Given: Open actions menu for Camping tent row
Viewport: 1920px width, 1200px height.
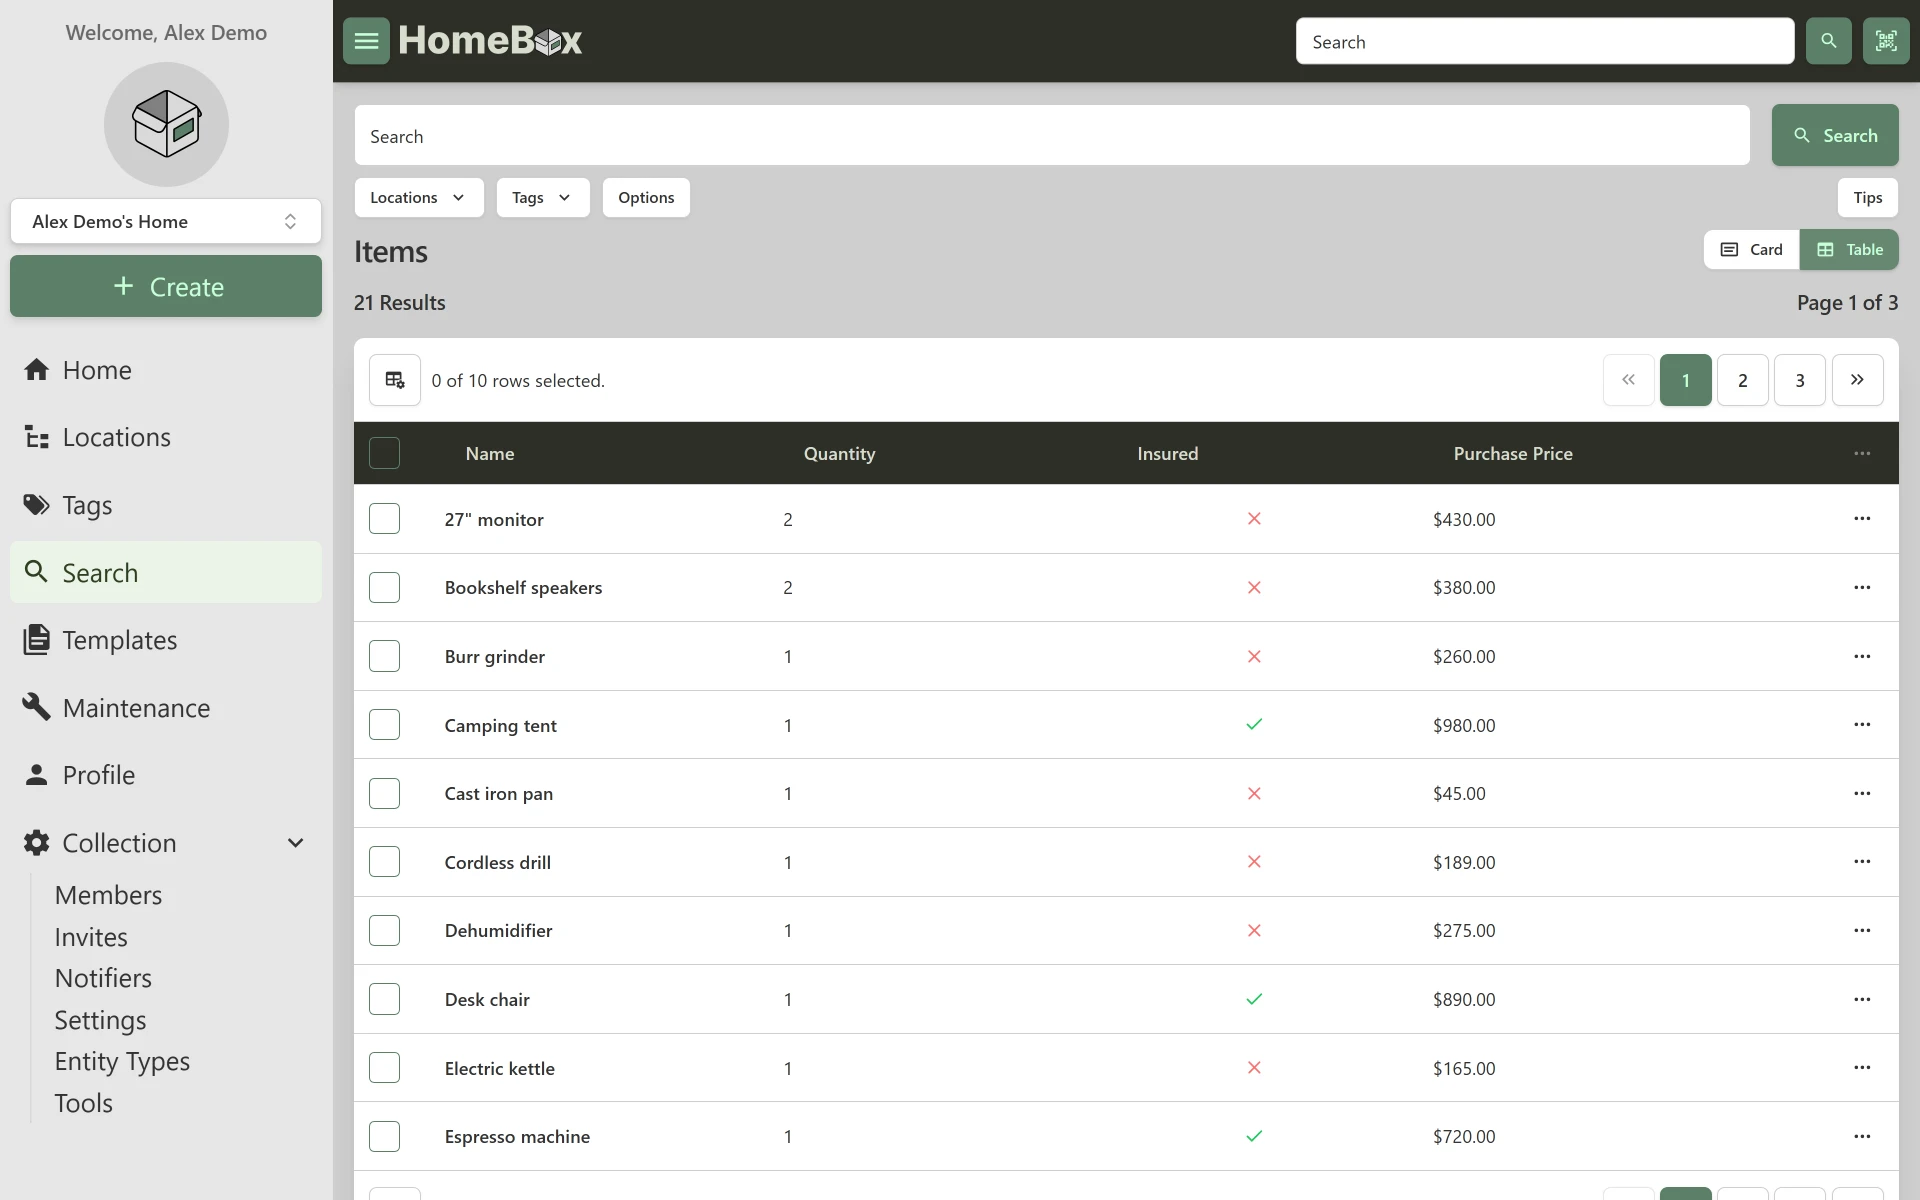Looking at the screenshot, I should click(x=1862, y=724).
